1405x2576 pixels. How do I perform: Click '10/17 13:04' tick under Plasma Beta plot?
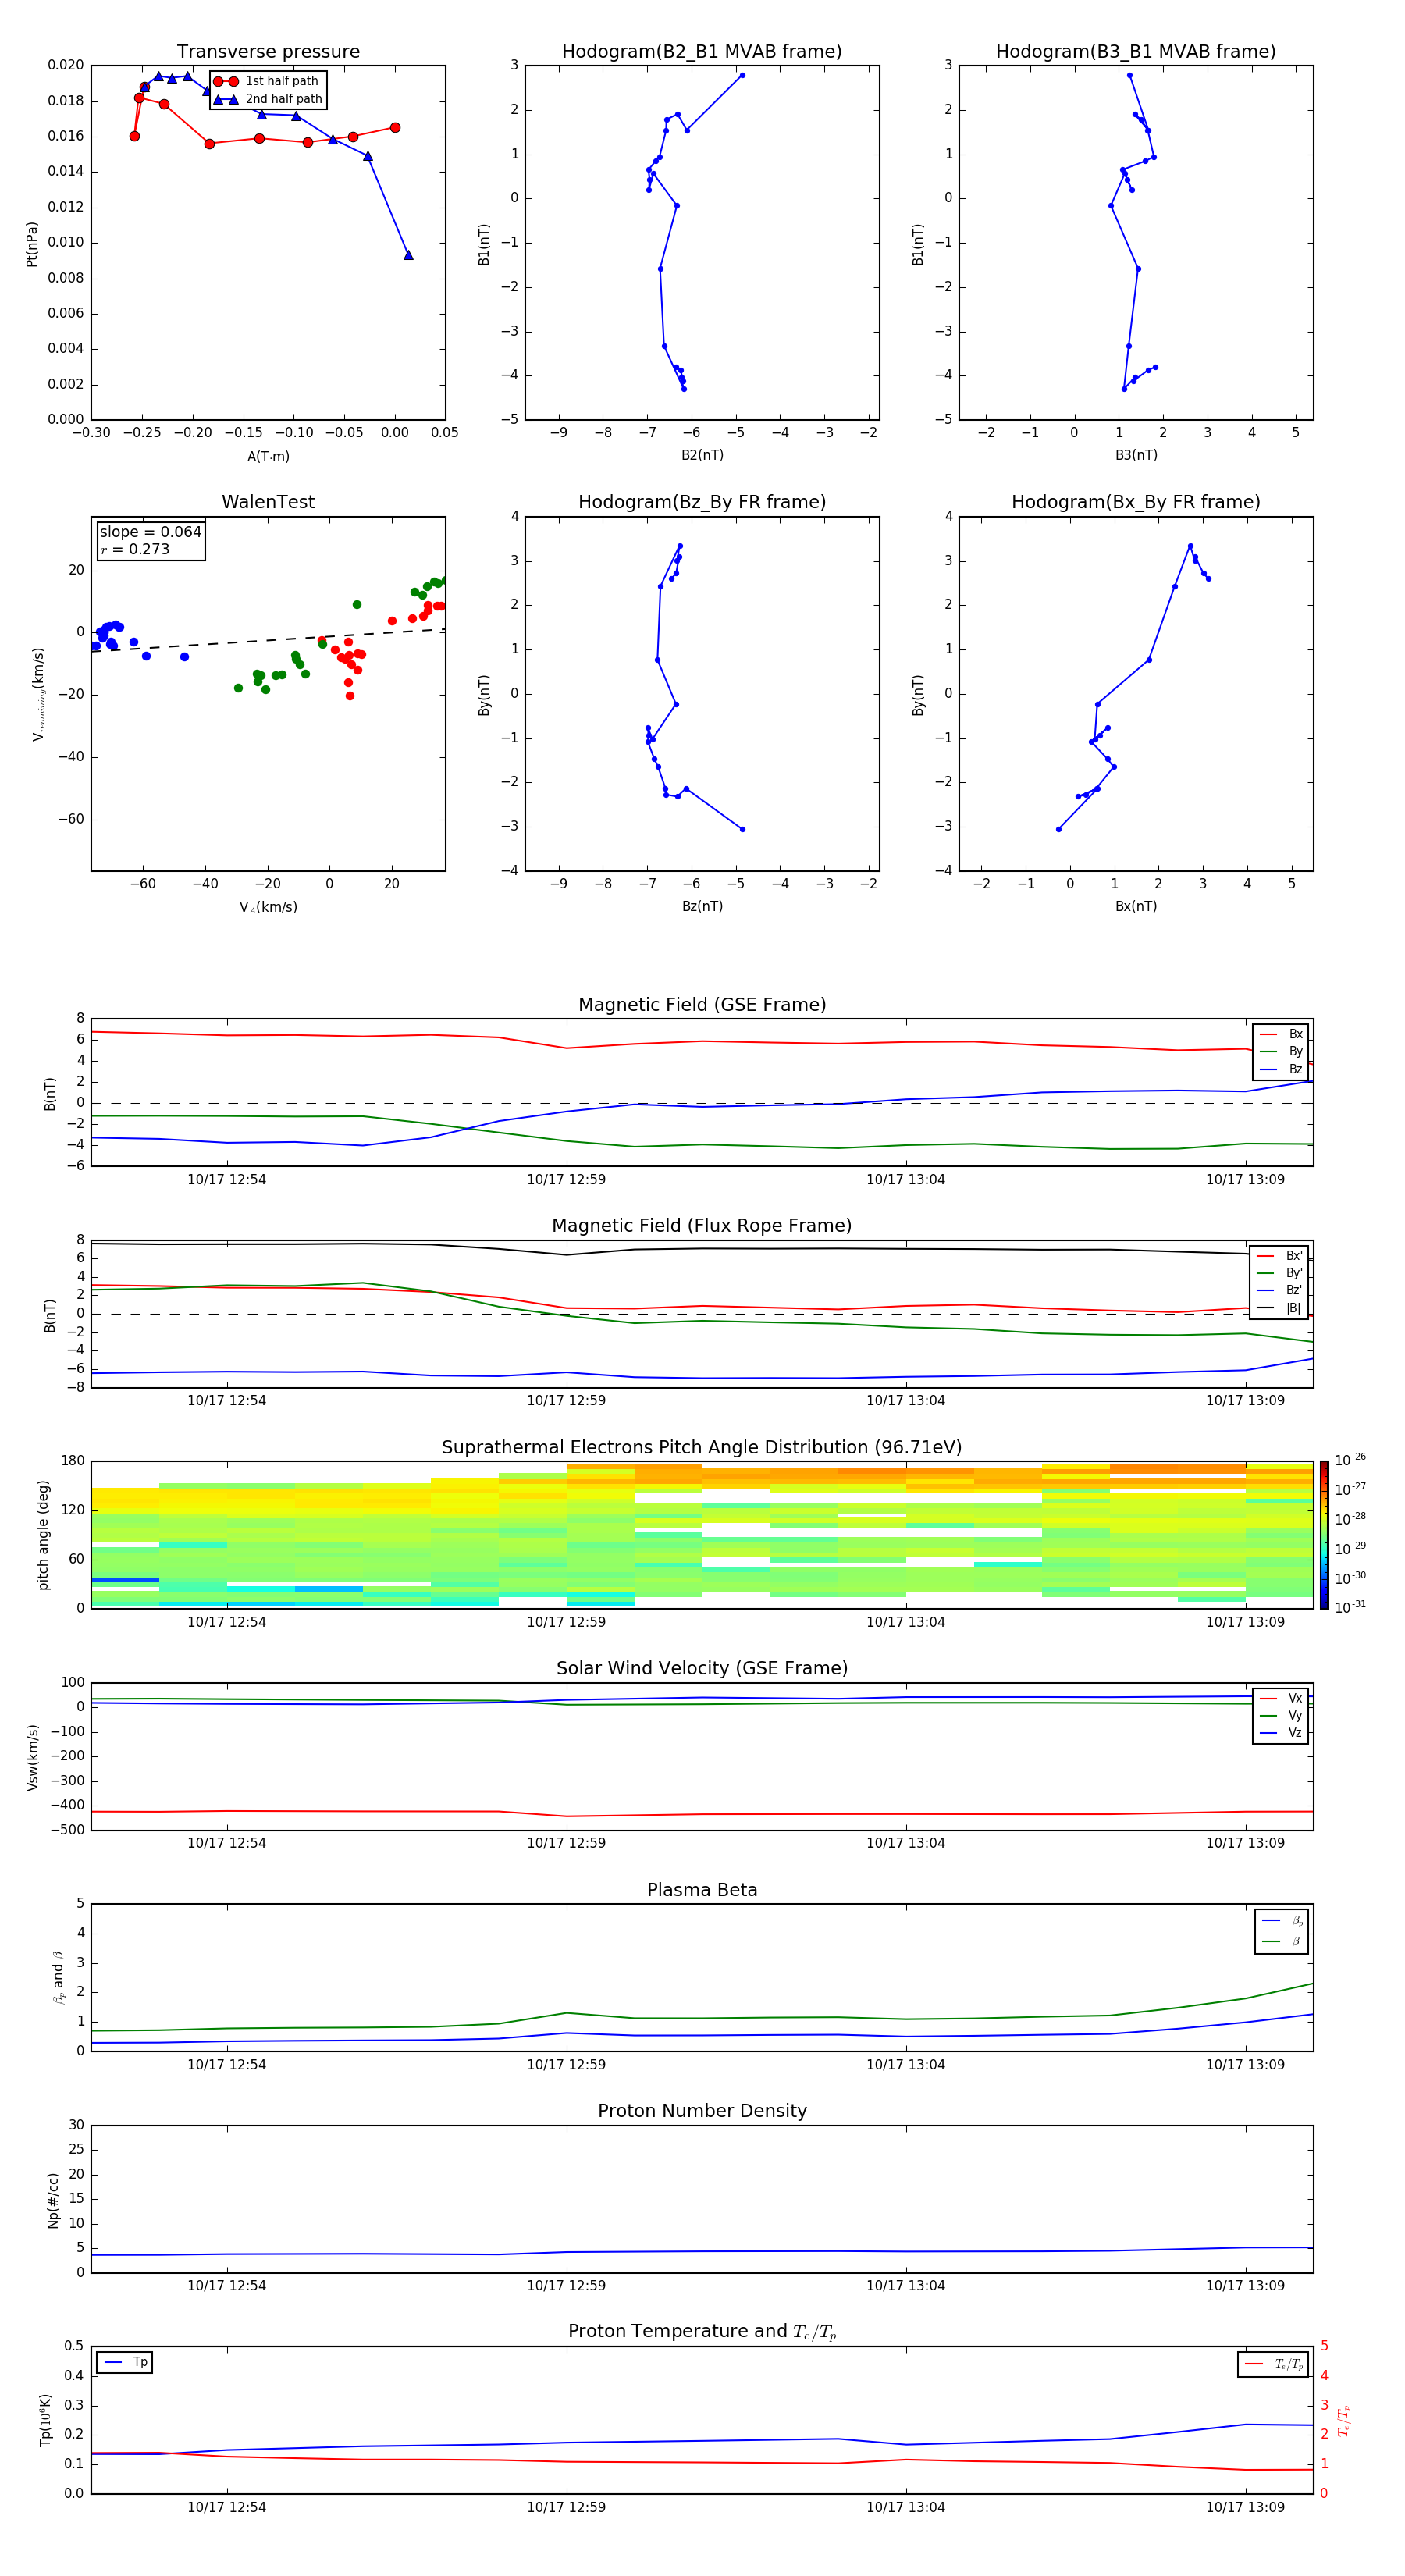906,2064
